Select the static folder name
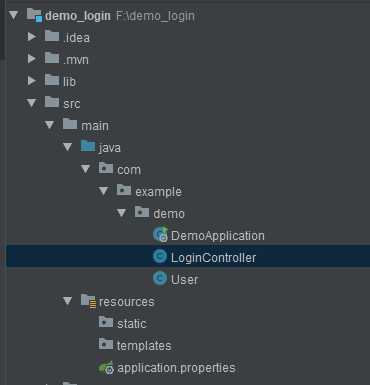Viewport: 370px width, 385px height. (x=132, y=324)
